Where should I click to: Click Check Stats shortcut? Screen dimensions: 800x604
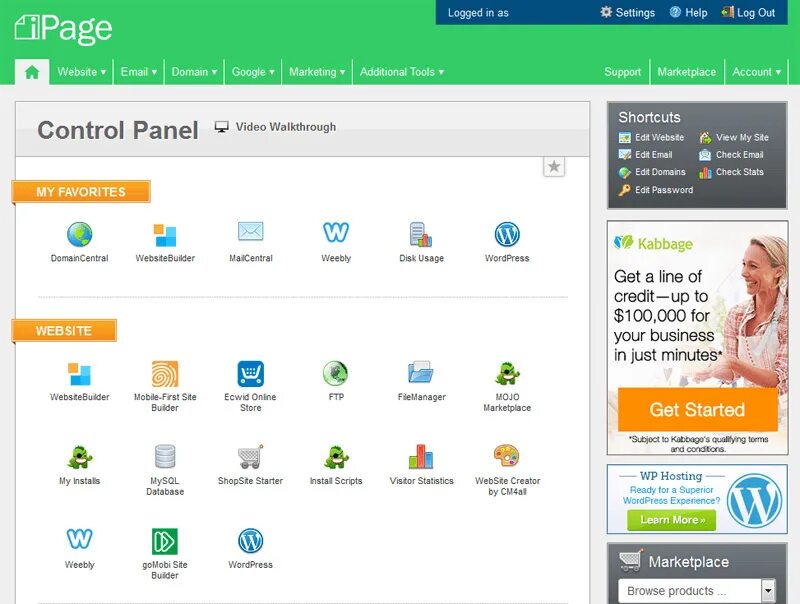pos(732,172)
